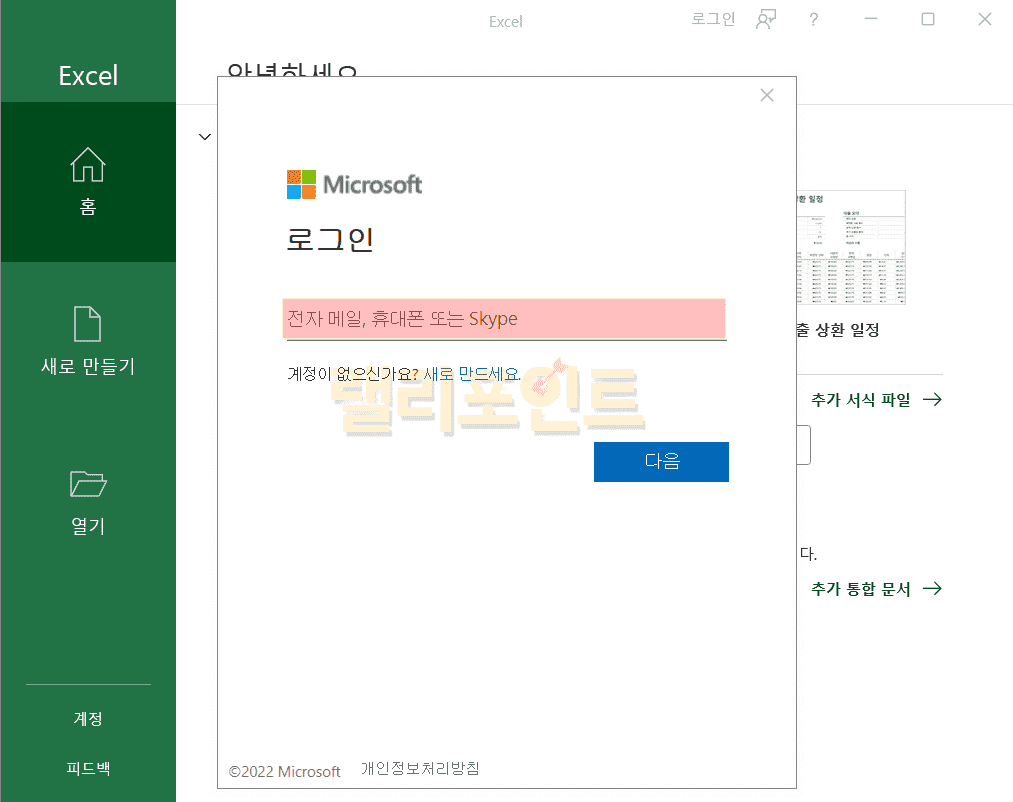Image resolution: width=1013 pixels, height=802 pixels.
Task: Minimize the Excel window
Action: 871,19
